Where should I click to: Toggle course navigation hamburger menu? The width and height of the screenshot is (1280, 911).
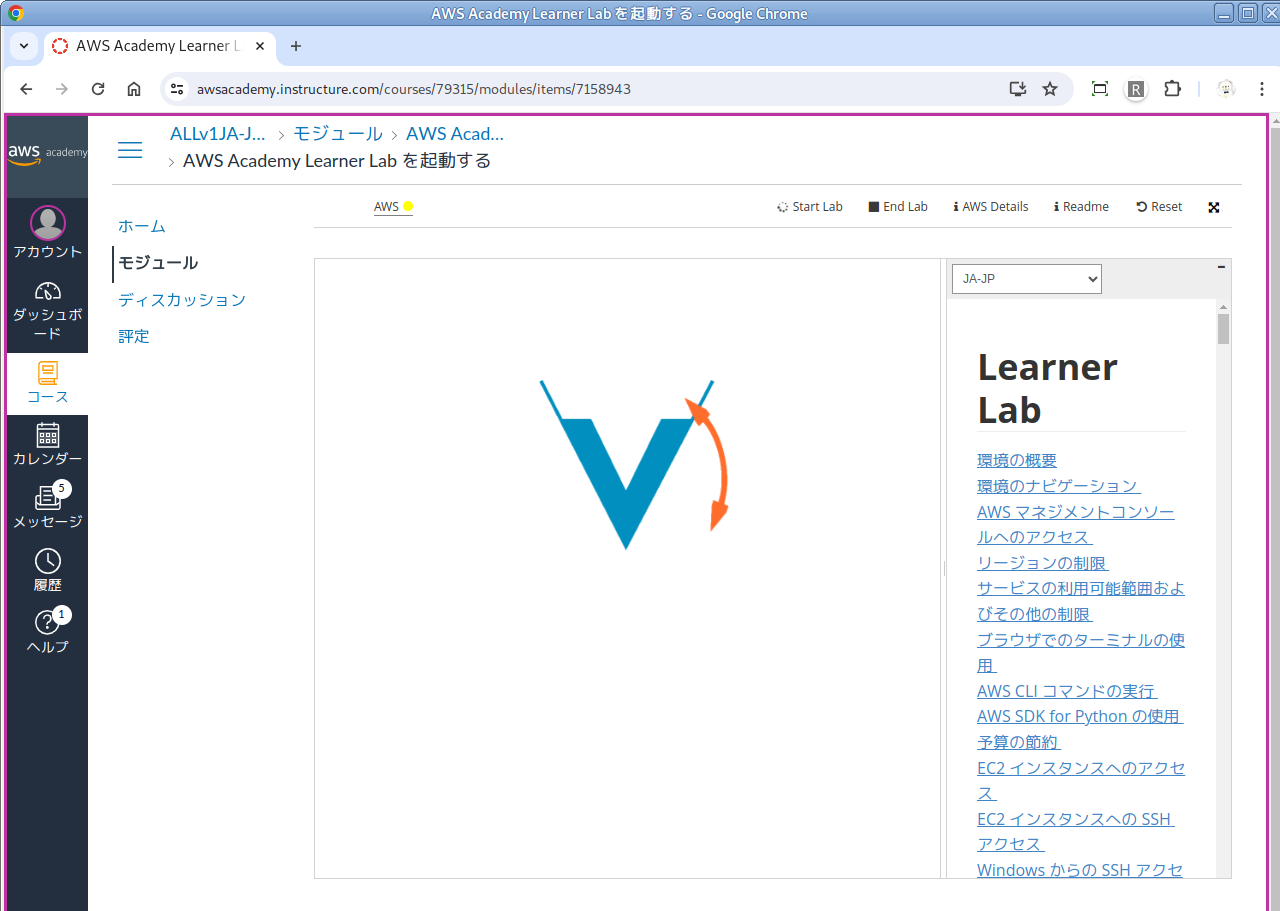pyautogui.click(x=130, y=150)
